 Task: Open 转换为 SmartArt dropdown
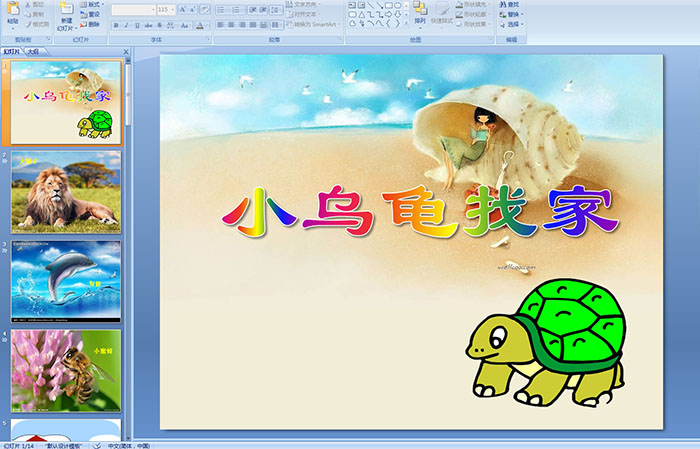click(313, 24)
